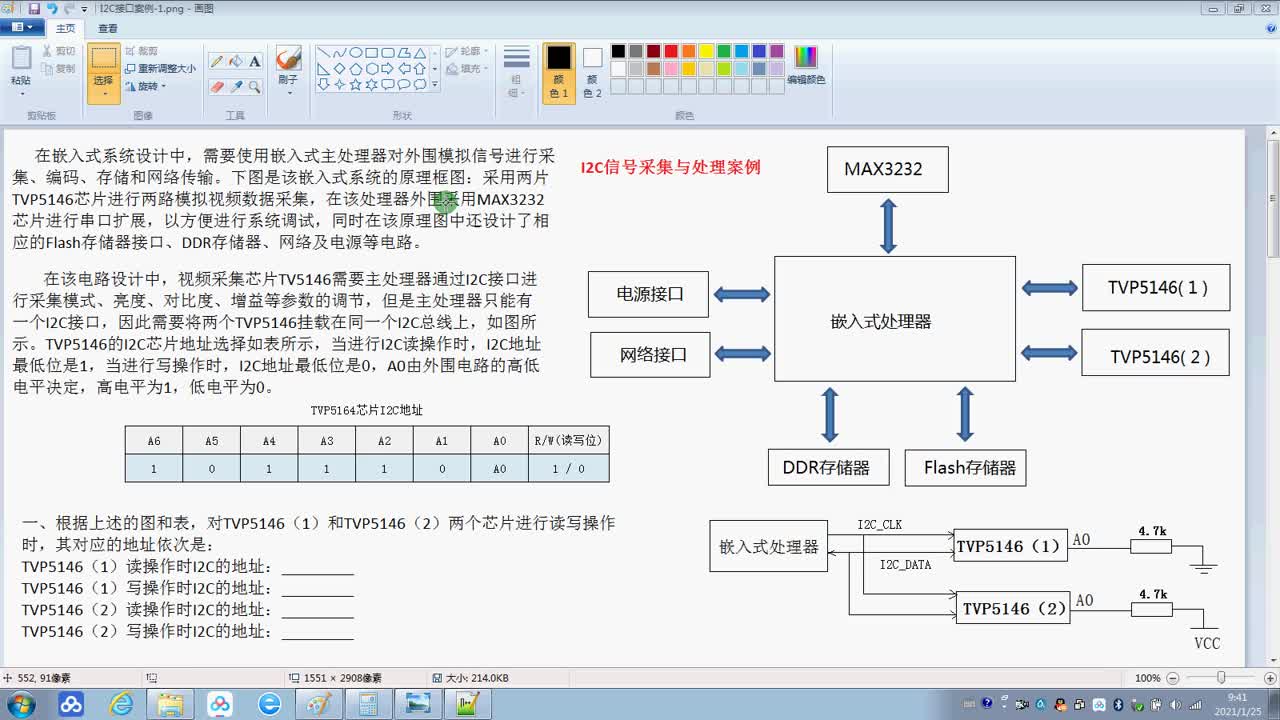Open the Paste dropdown arrow

click(21, 92)
